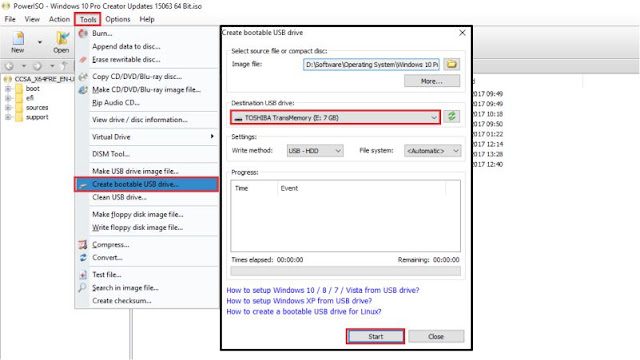Viewport: 640px width, 360px height.
Task: Open the View menu
Action: (32, 19)
